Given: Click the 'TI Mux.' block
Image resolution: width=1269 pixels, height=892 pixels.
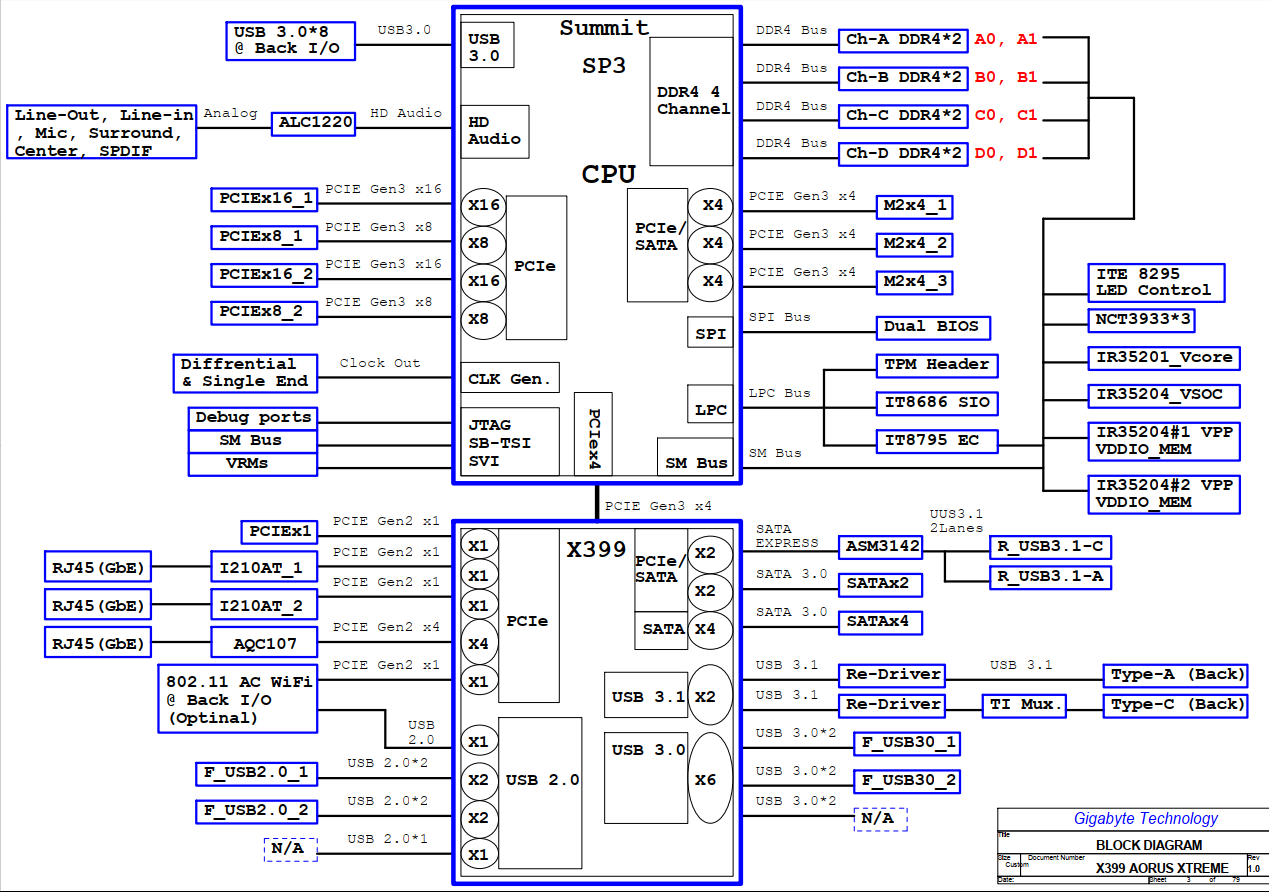Looking at the screenshot, I should click(1024, 705).
